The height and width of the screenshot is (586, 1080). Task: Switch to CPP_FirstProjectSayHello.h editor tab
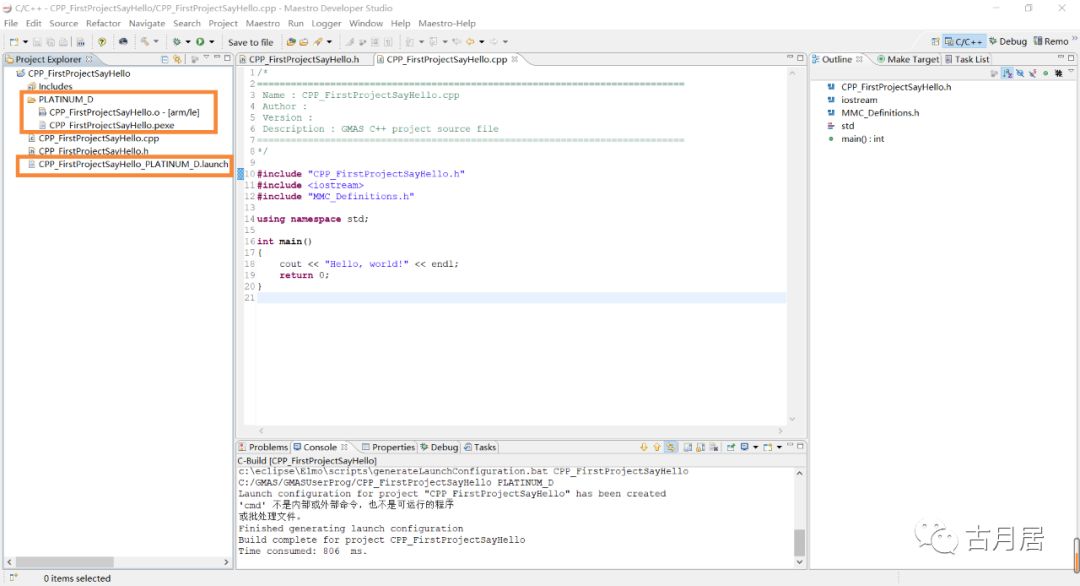pos(304,59)
